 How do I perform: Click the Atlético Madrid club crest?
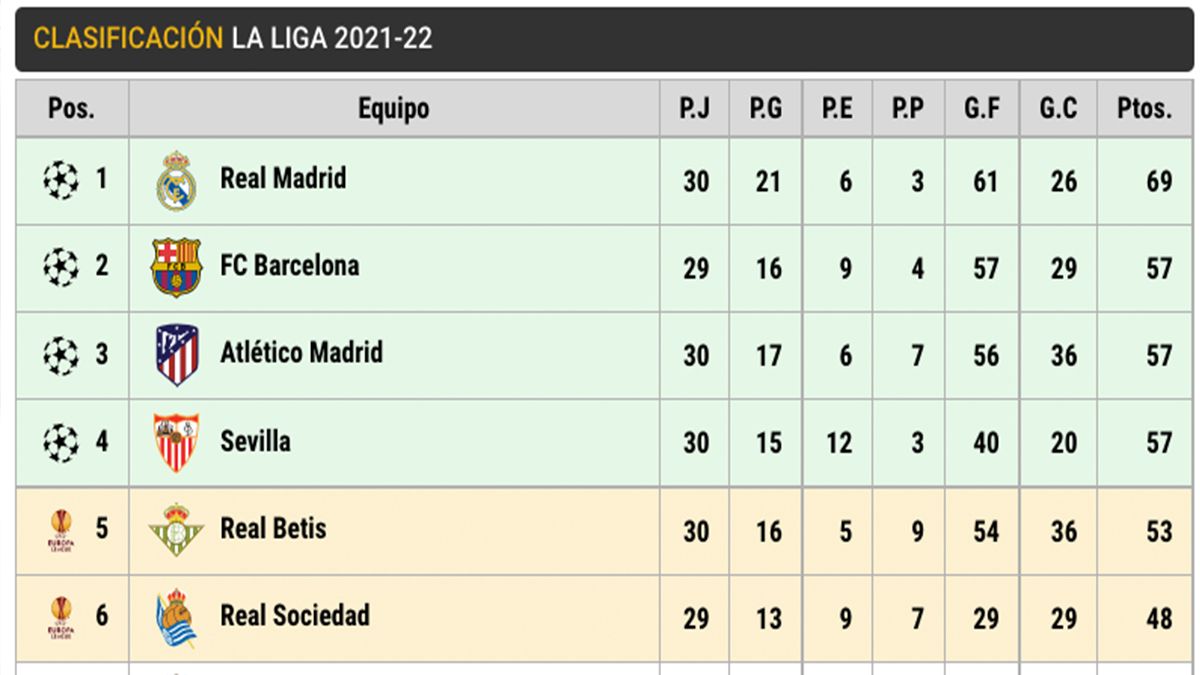click(177, 355)
